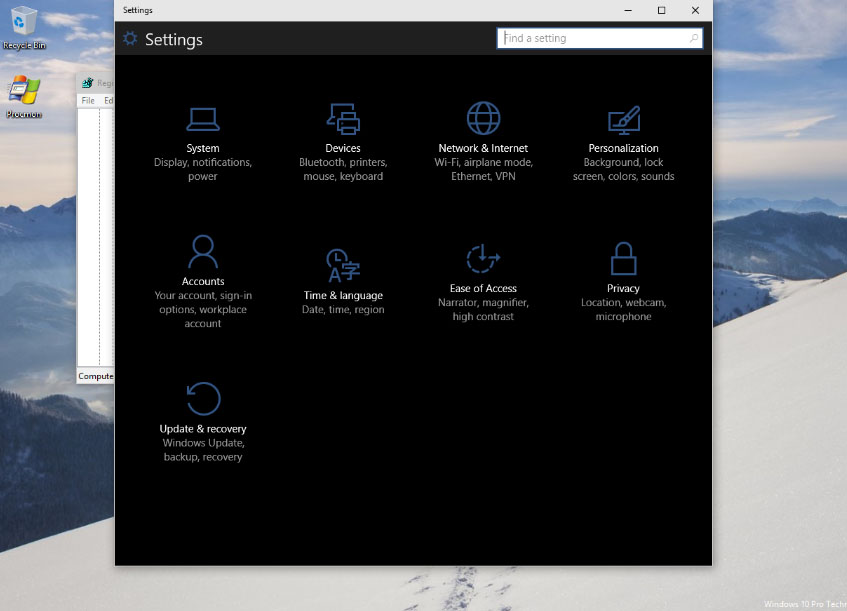Click the Network & Internet label
The width and height of the screenshot is (847, 611).
pyautogui.click(x=483, y=148)
